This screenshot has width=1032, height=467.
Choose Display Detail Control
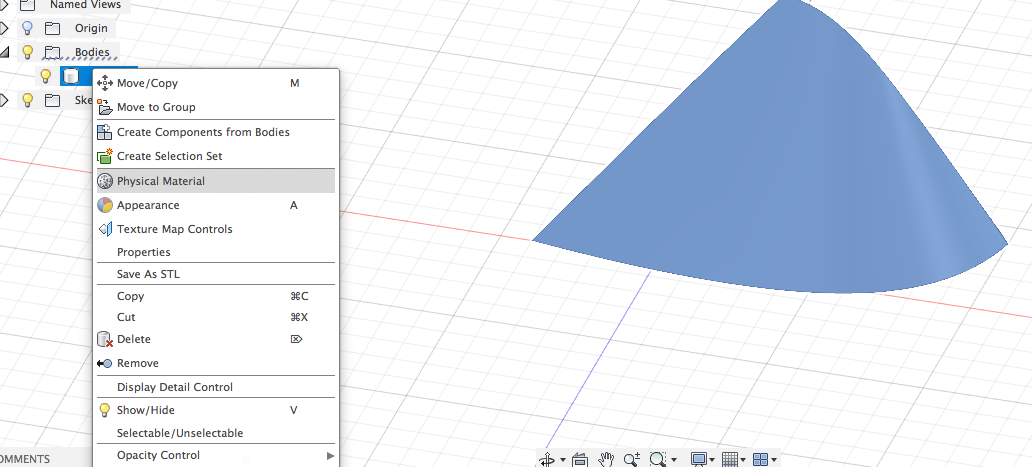[x=216, y=387]
